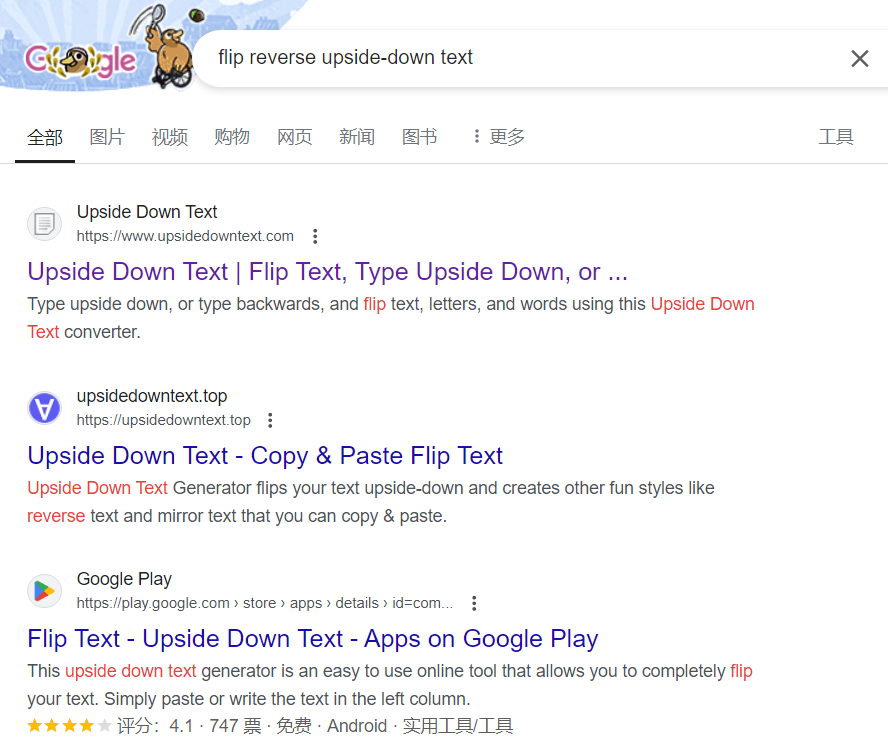Select the 网页 web tab
This screenshot has height=753, width=888.
pyautogui.click(x=295, y=137)
